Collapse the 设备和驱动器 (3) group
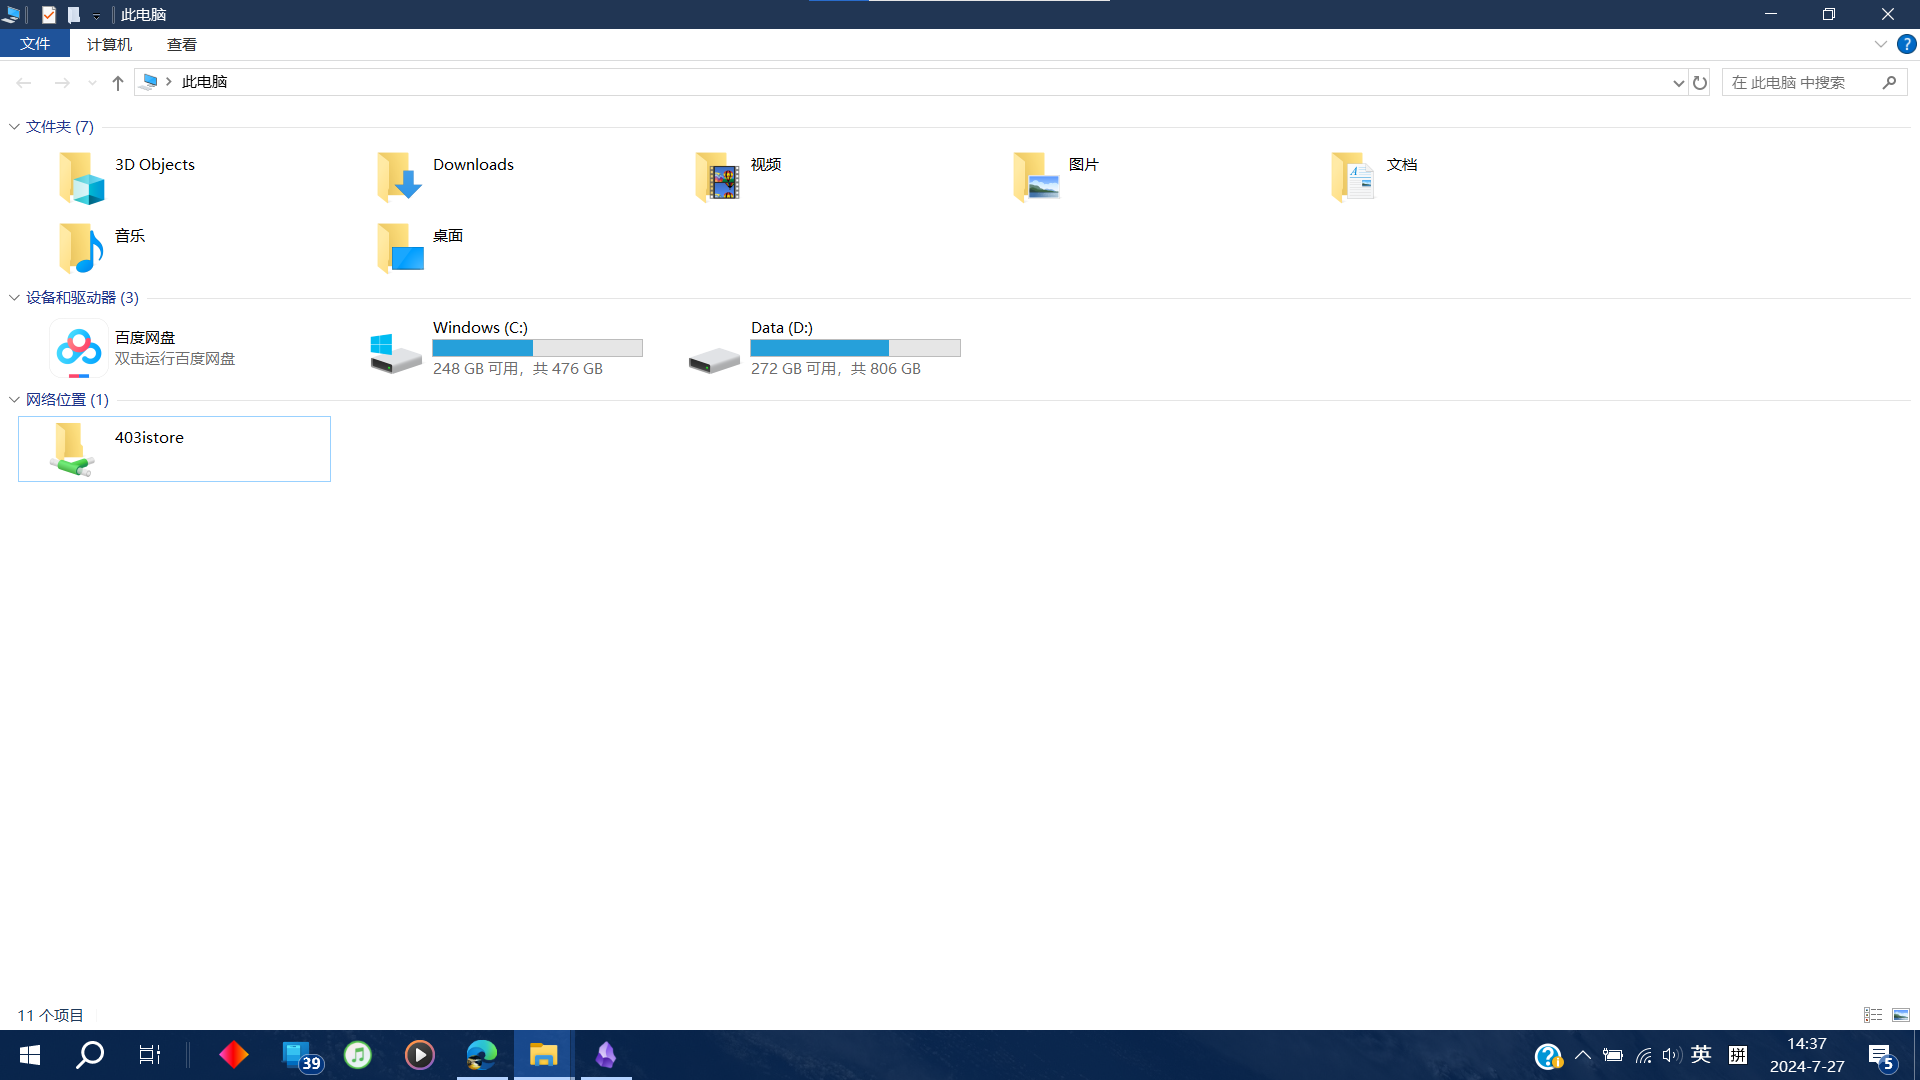1920x1080 pixels. coord(14,298)
